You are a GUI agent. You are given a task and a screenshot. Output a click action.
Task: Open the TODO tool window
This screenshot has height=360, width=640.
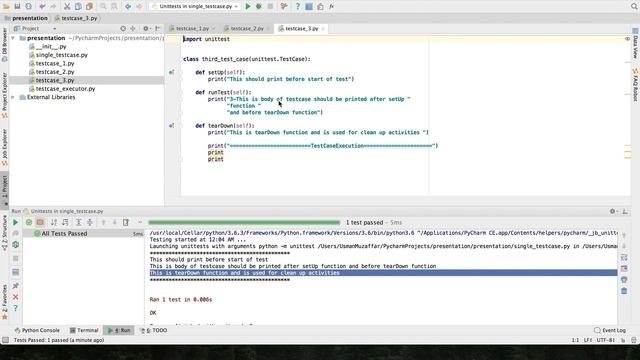click(x=154, y=330)
